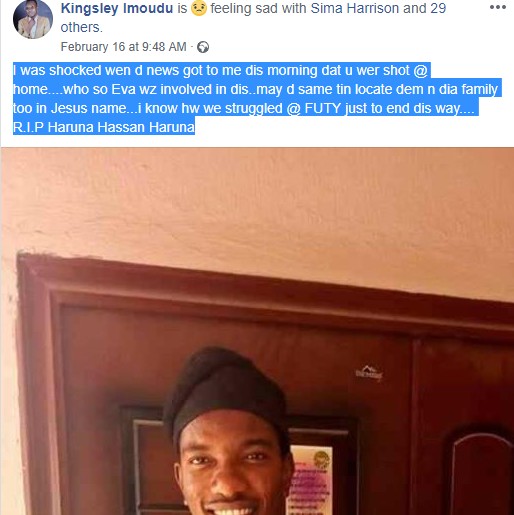Click the colorful sticker on the door
514x515 pixels.
click(x=310, y=480)
